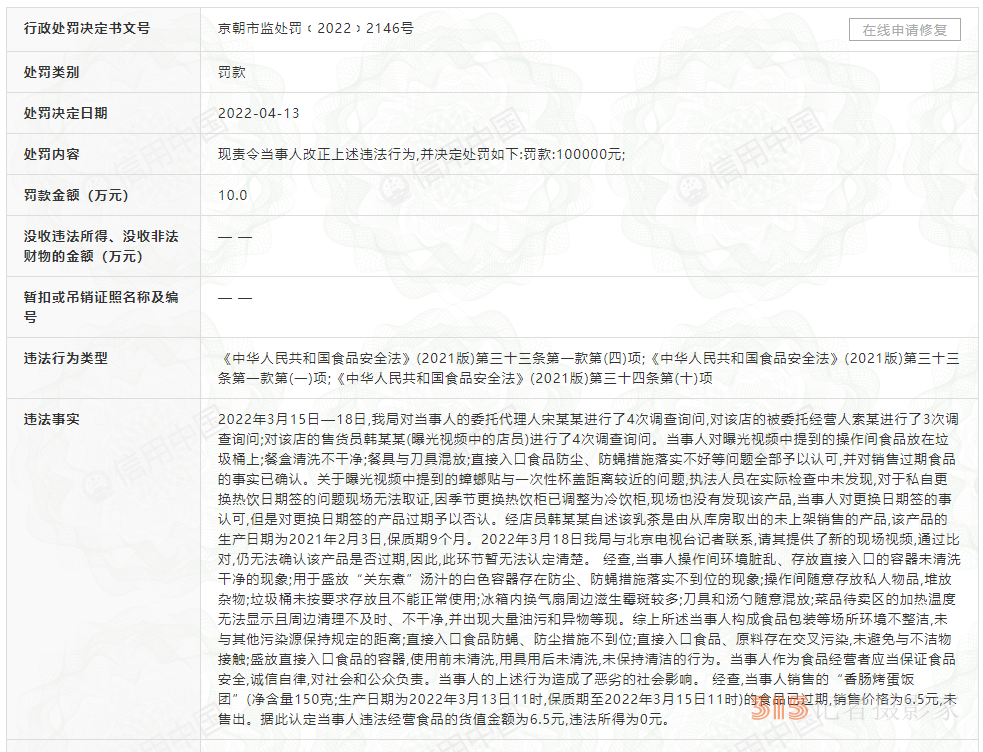This screenshot has height=752, width=983.
Task: Click the 处罚类别 row label
Action: [52, 72]
